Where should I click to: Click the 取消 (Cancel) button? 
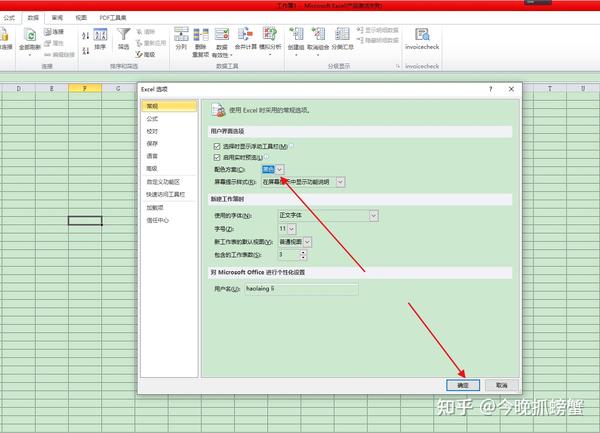click(502, 385)
